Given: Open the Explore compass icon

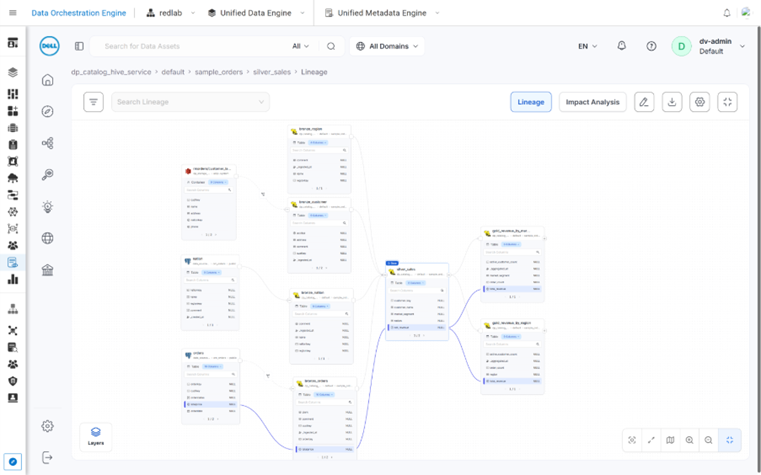Looking at the screenshot, I should (x=48, y=112).
